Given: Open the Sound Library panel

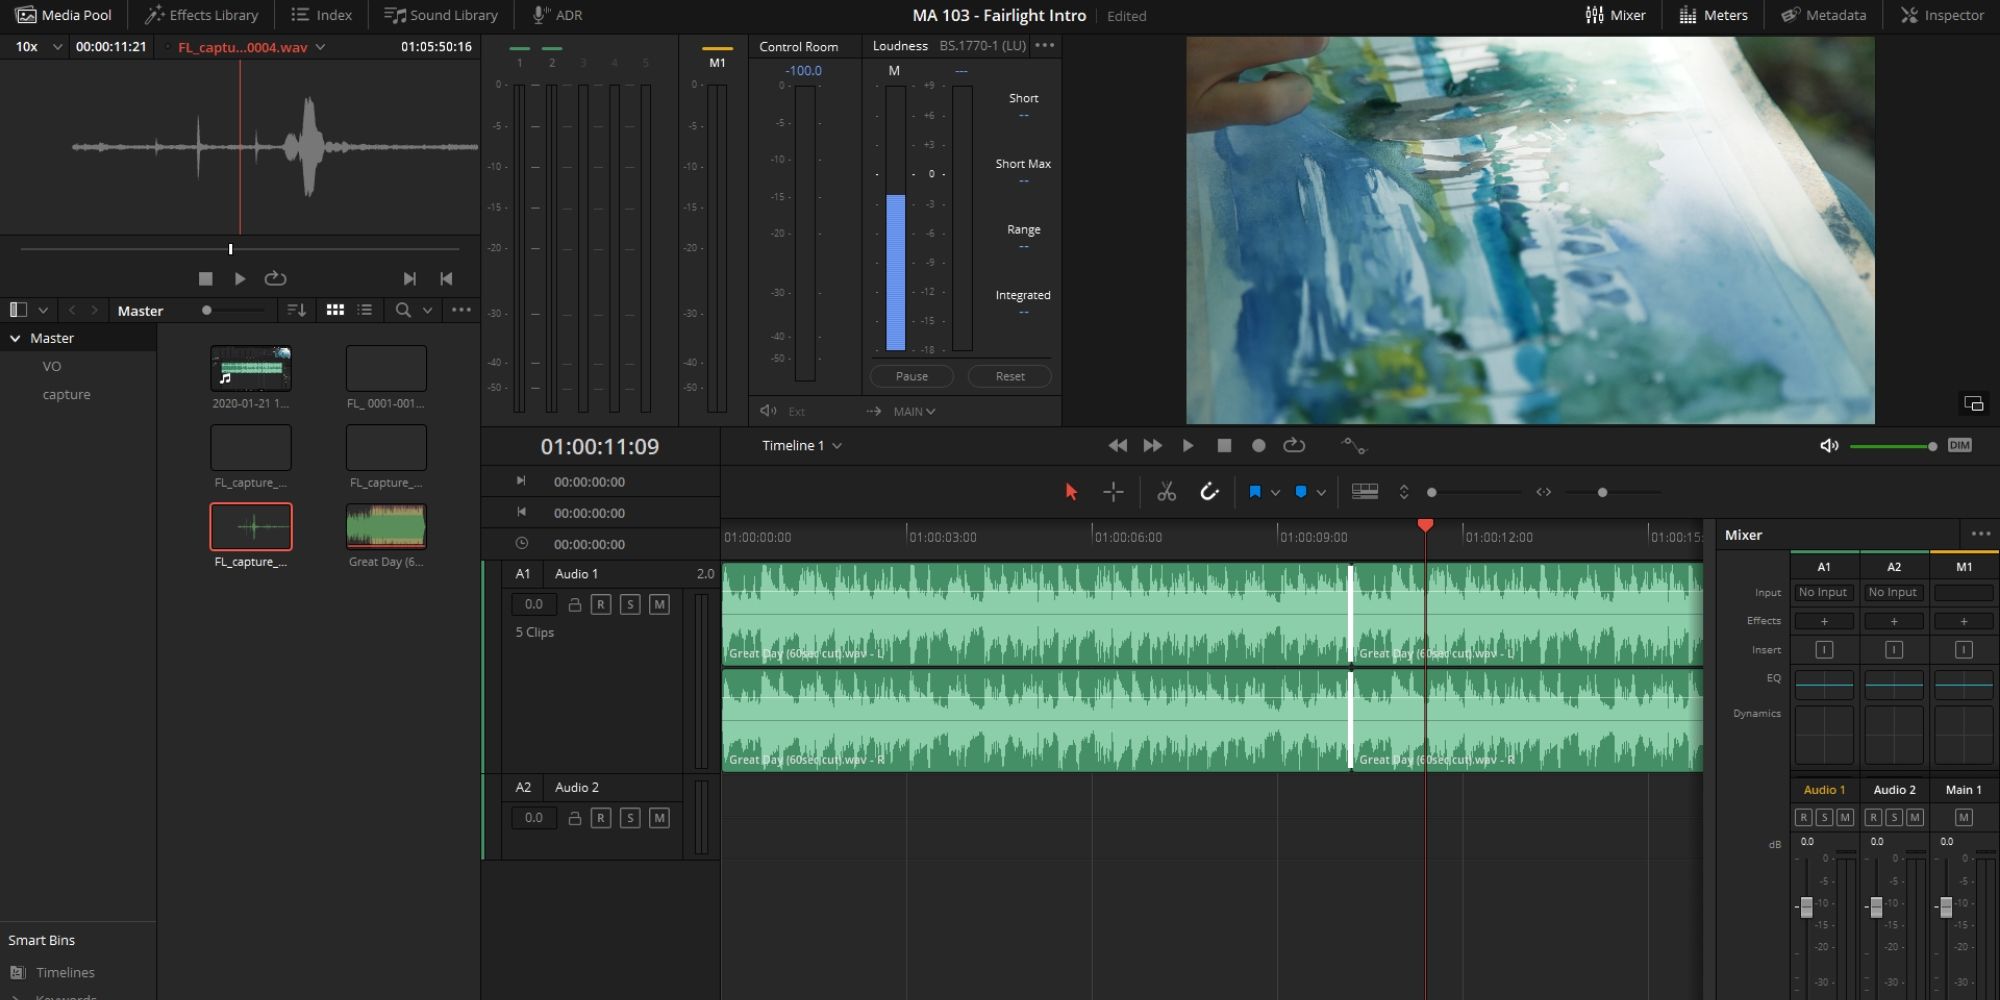Looking at the screenshot, I should pyautogui.click(x=440, y=14).
